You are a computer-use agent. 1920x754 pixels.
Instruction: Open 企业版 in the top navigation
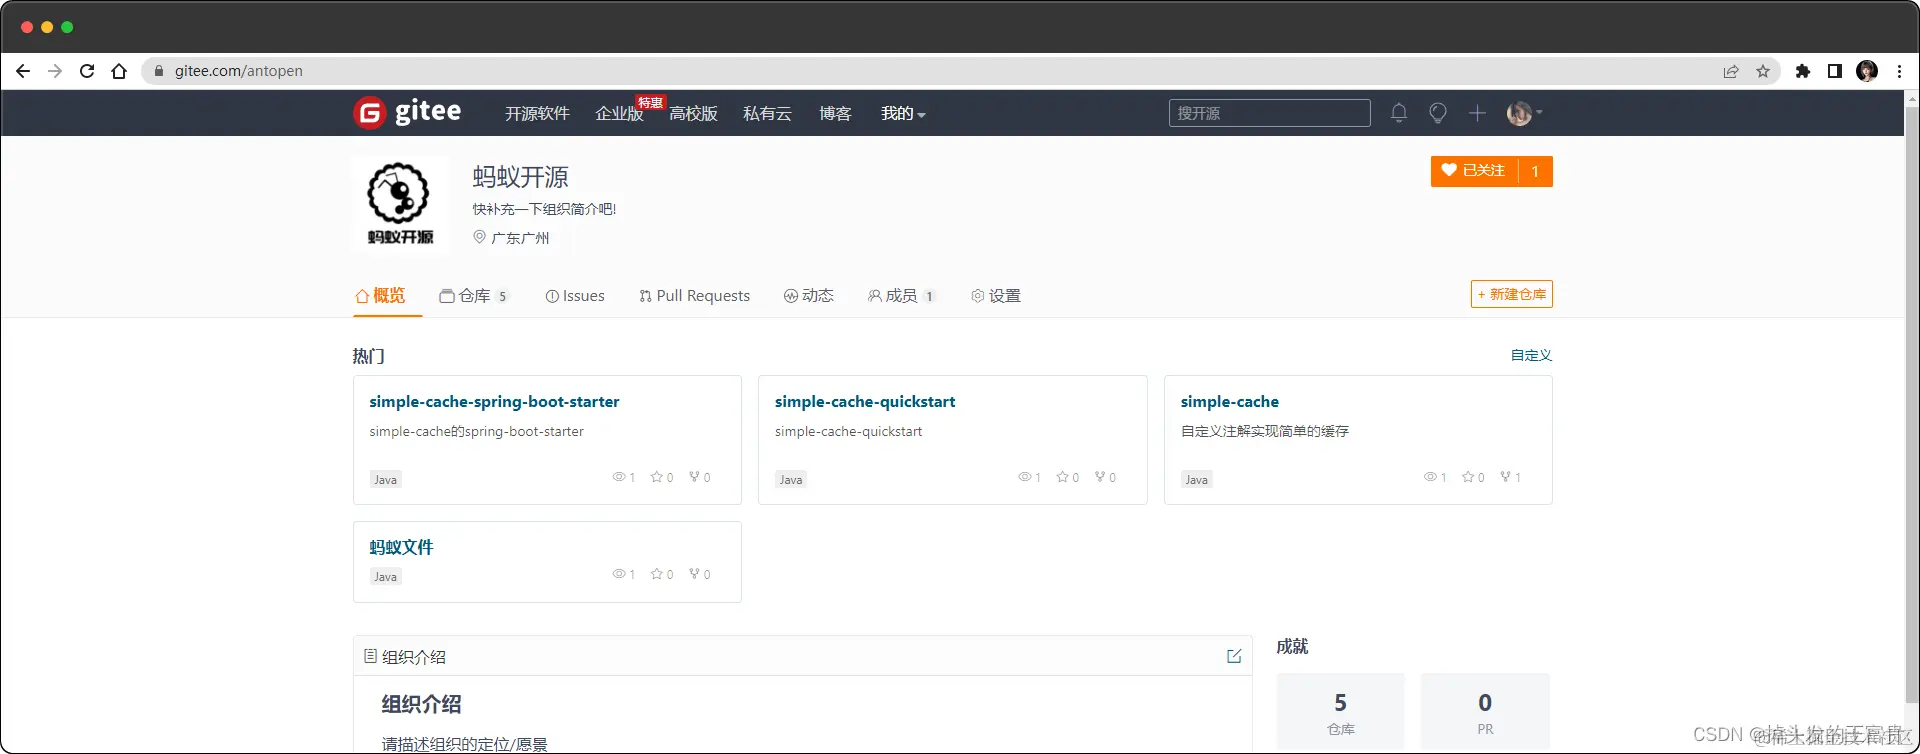(x=620, y=114)
